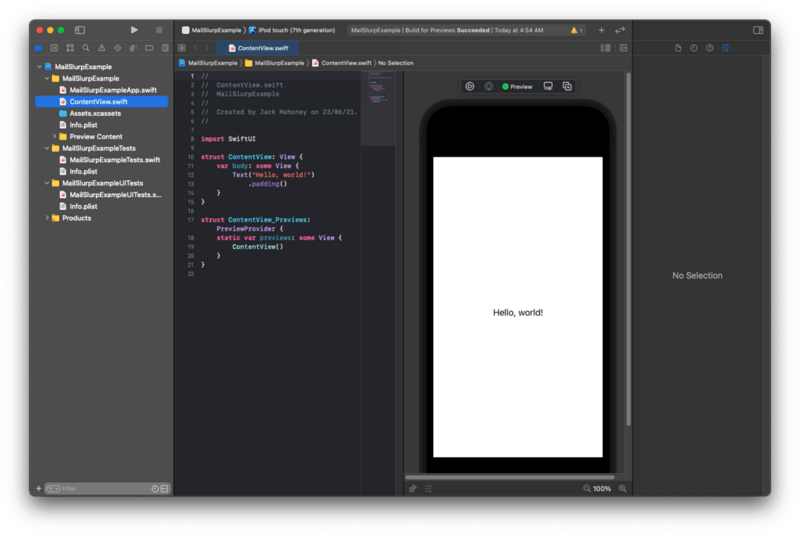Viewport: 800px width, 535px height.
Task: Open the editor options minimap menu
Action: point(606,48)
